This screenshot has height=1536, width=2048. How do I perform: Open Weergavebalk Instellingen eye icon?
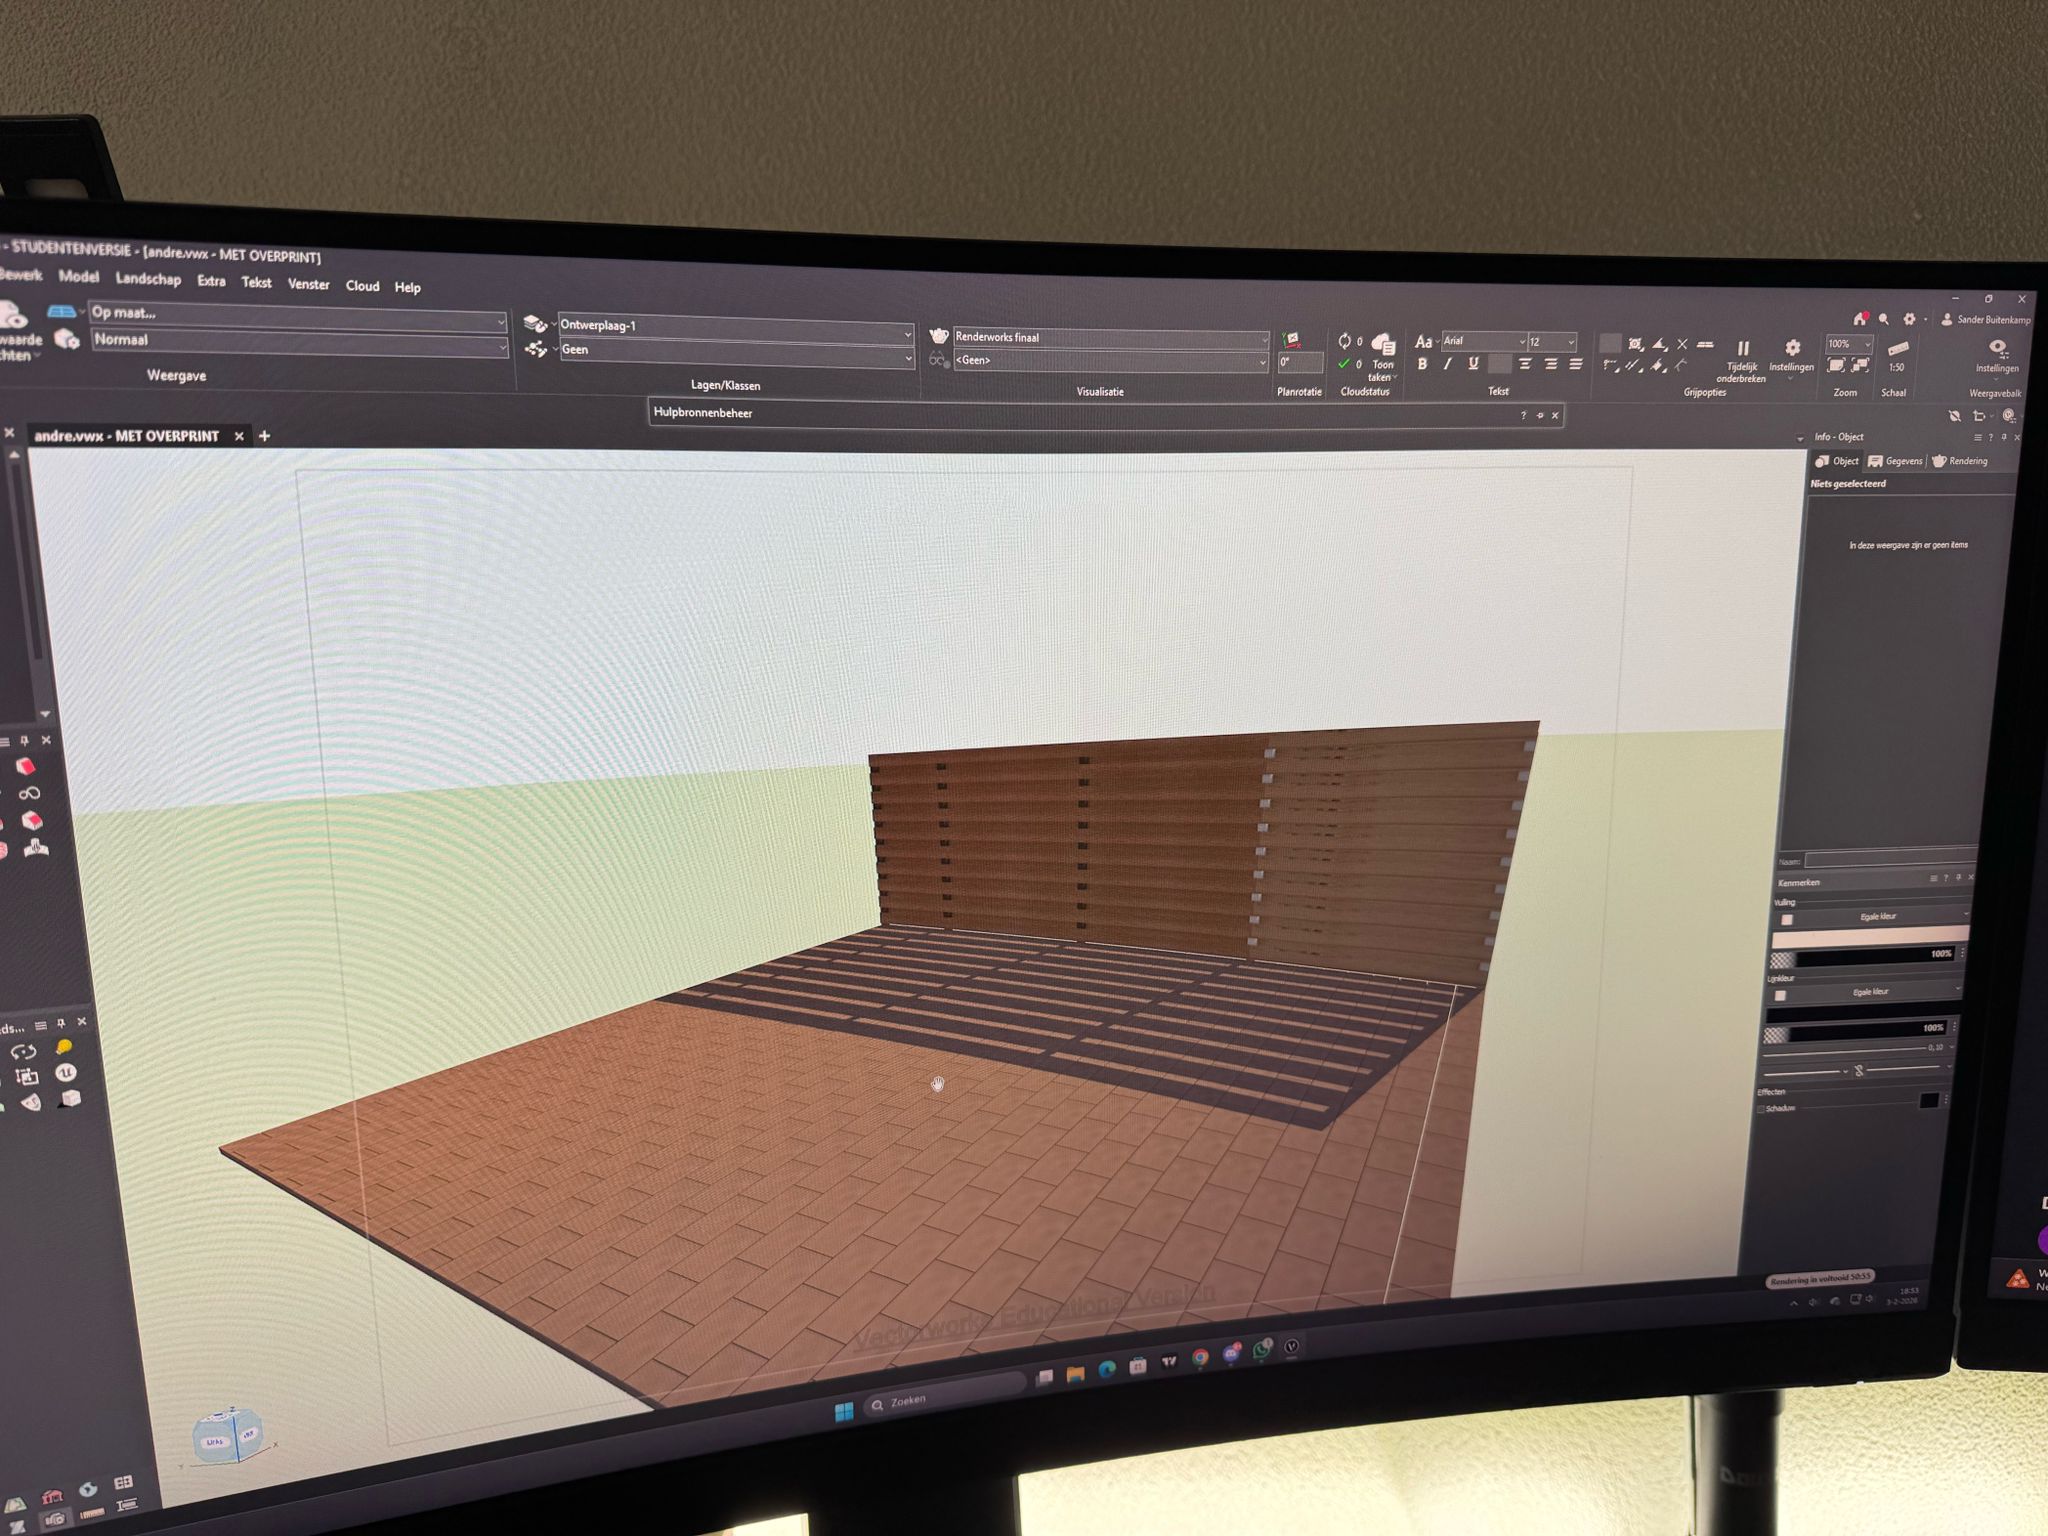(x=1997, y=347)
